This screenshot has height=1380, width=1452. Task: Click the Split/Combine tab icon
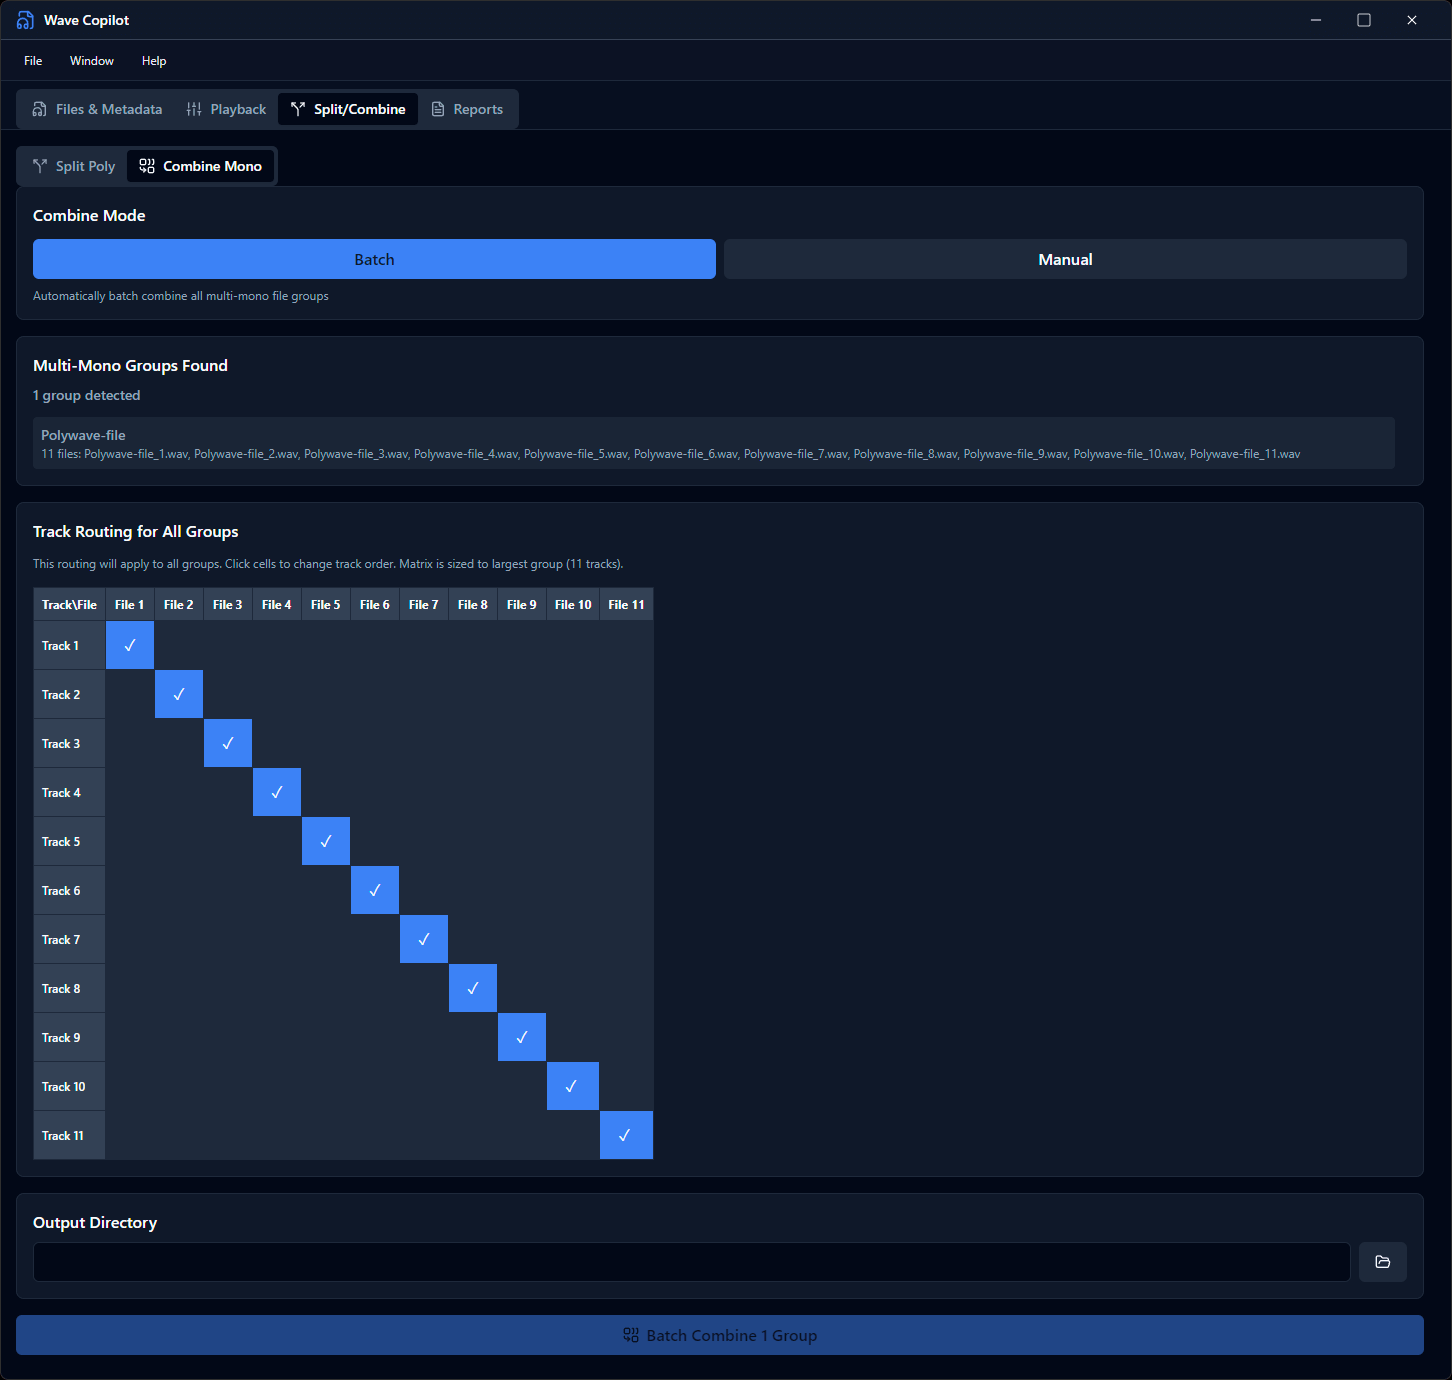tap(298, 109)
